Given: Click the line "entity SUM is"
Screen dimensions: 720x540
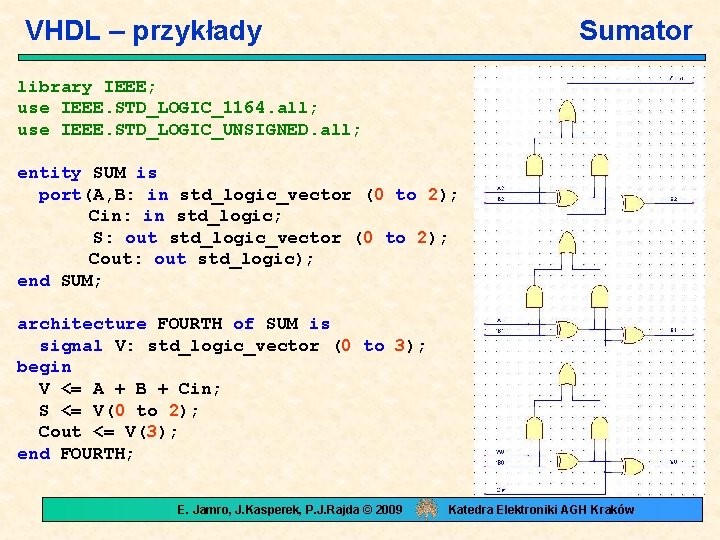Looking at the screenshot, I should click(87, 173).
